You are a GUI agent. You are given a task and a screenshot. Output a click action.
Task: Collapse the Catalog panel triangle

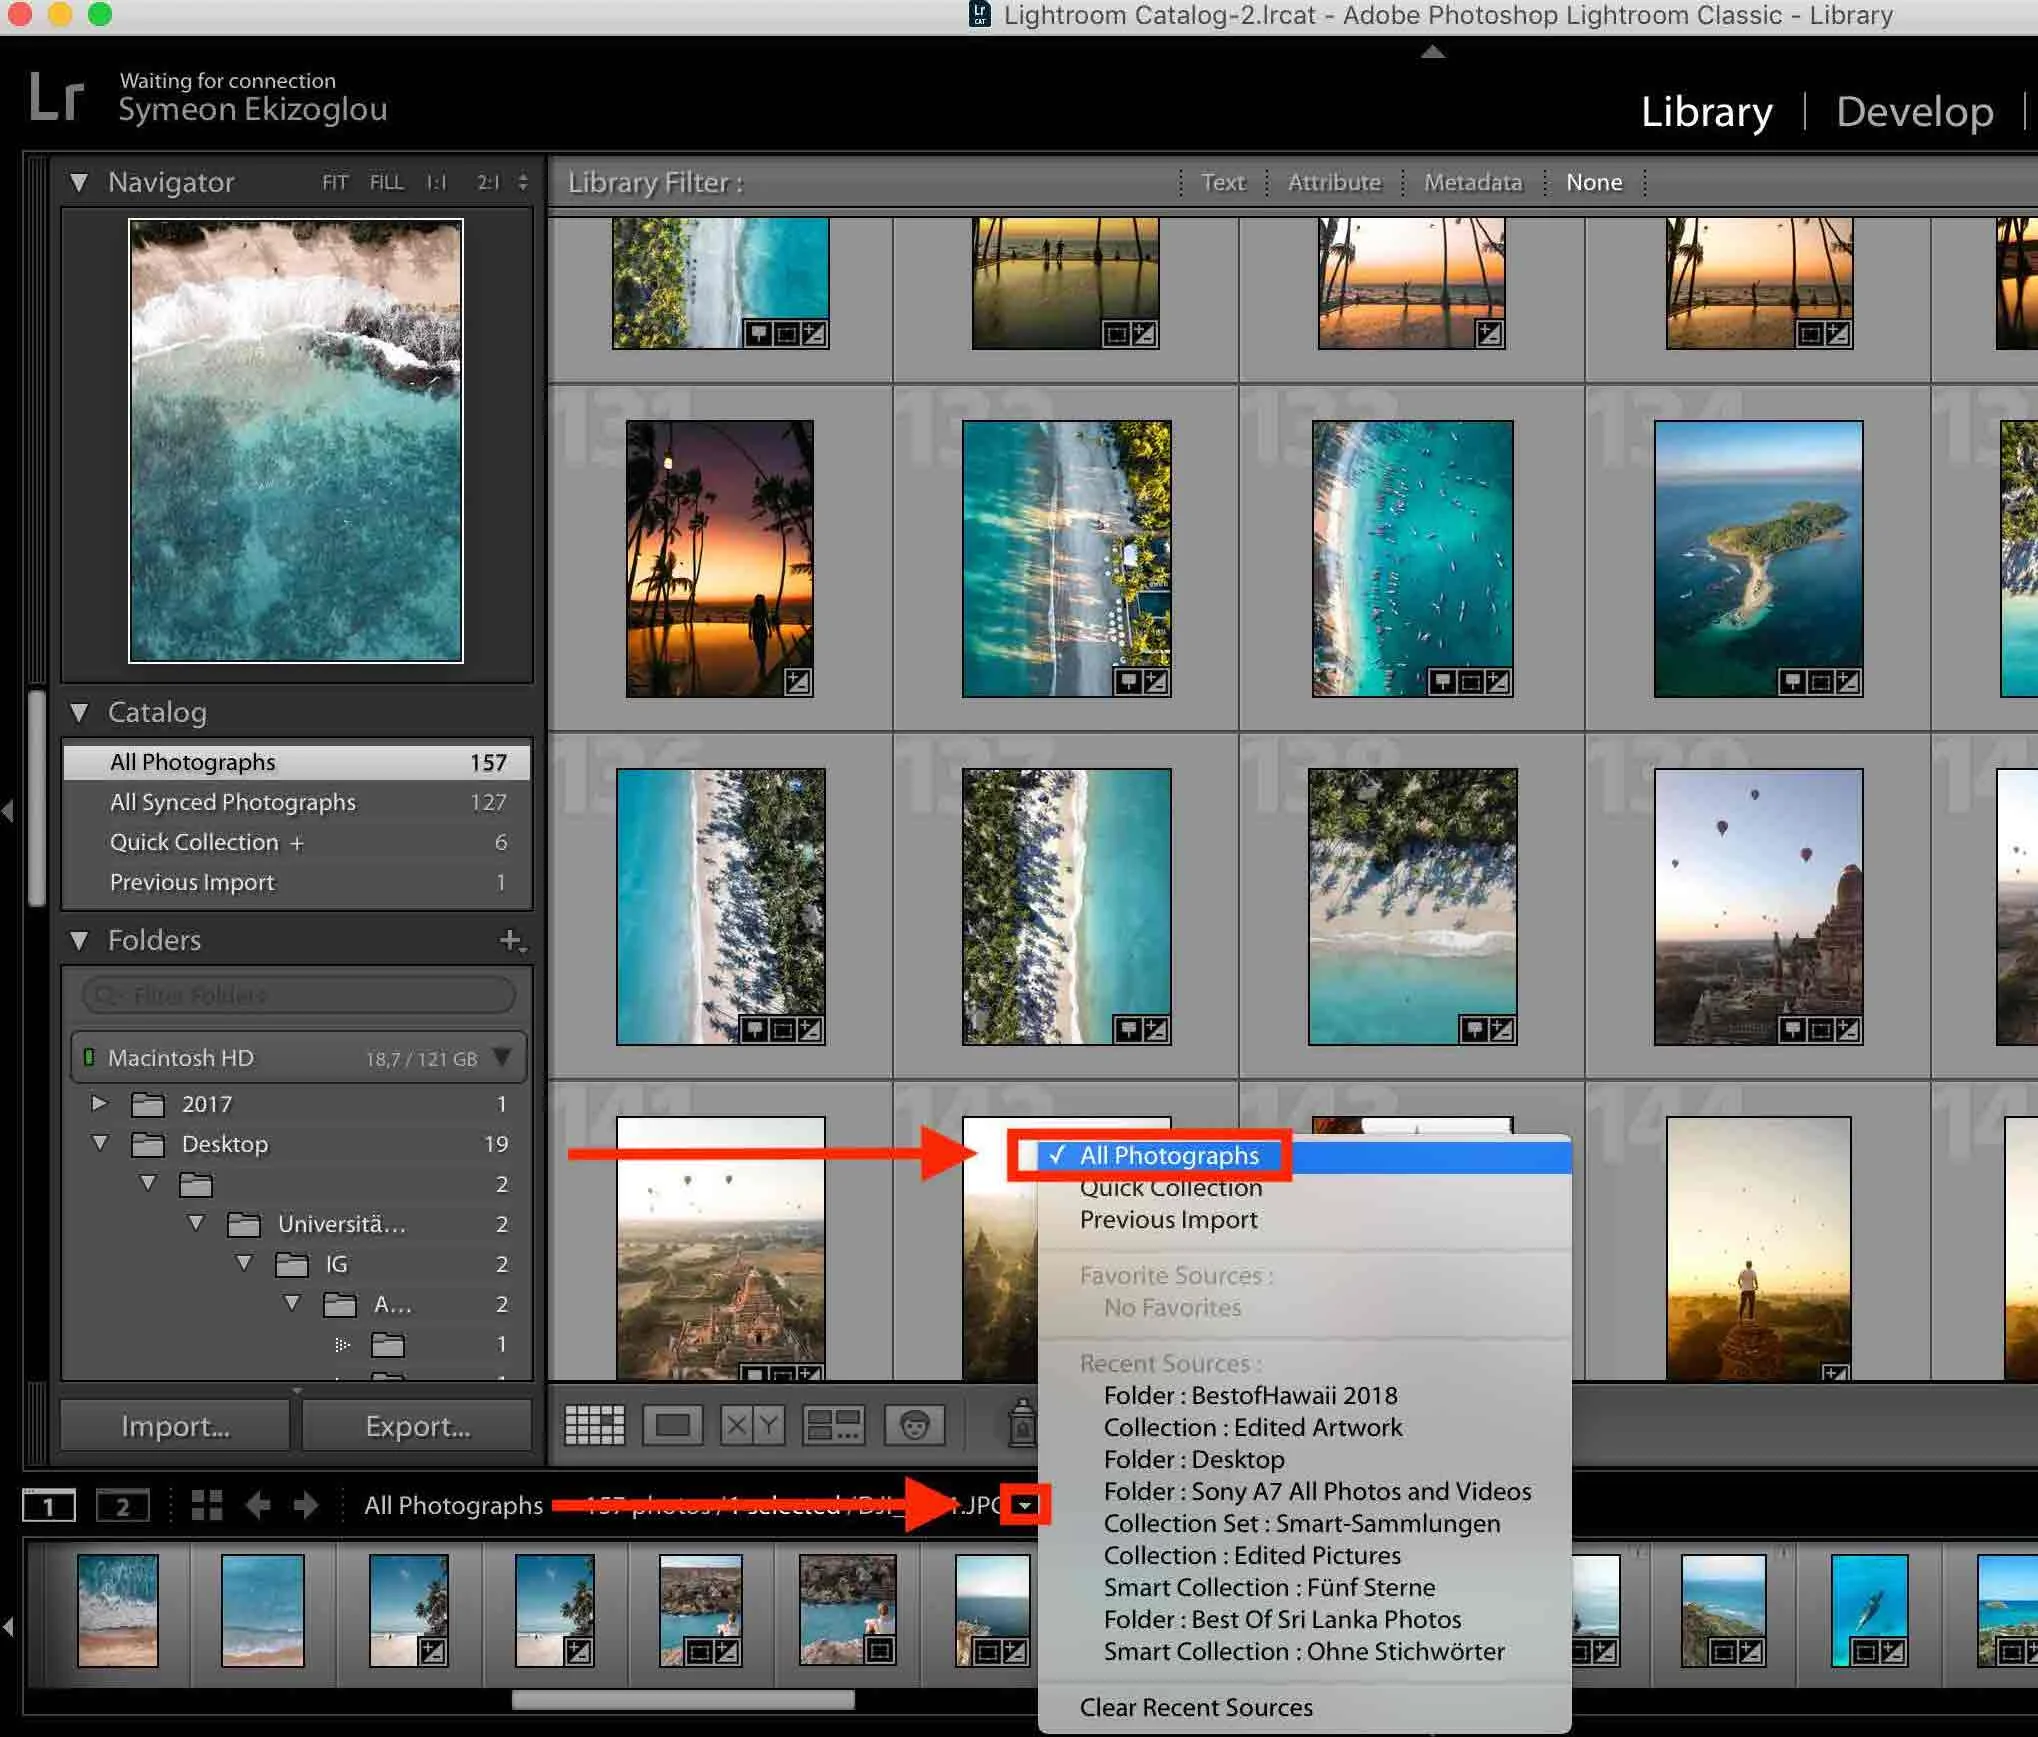[x=79, y=713]
